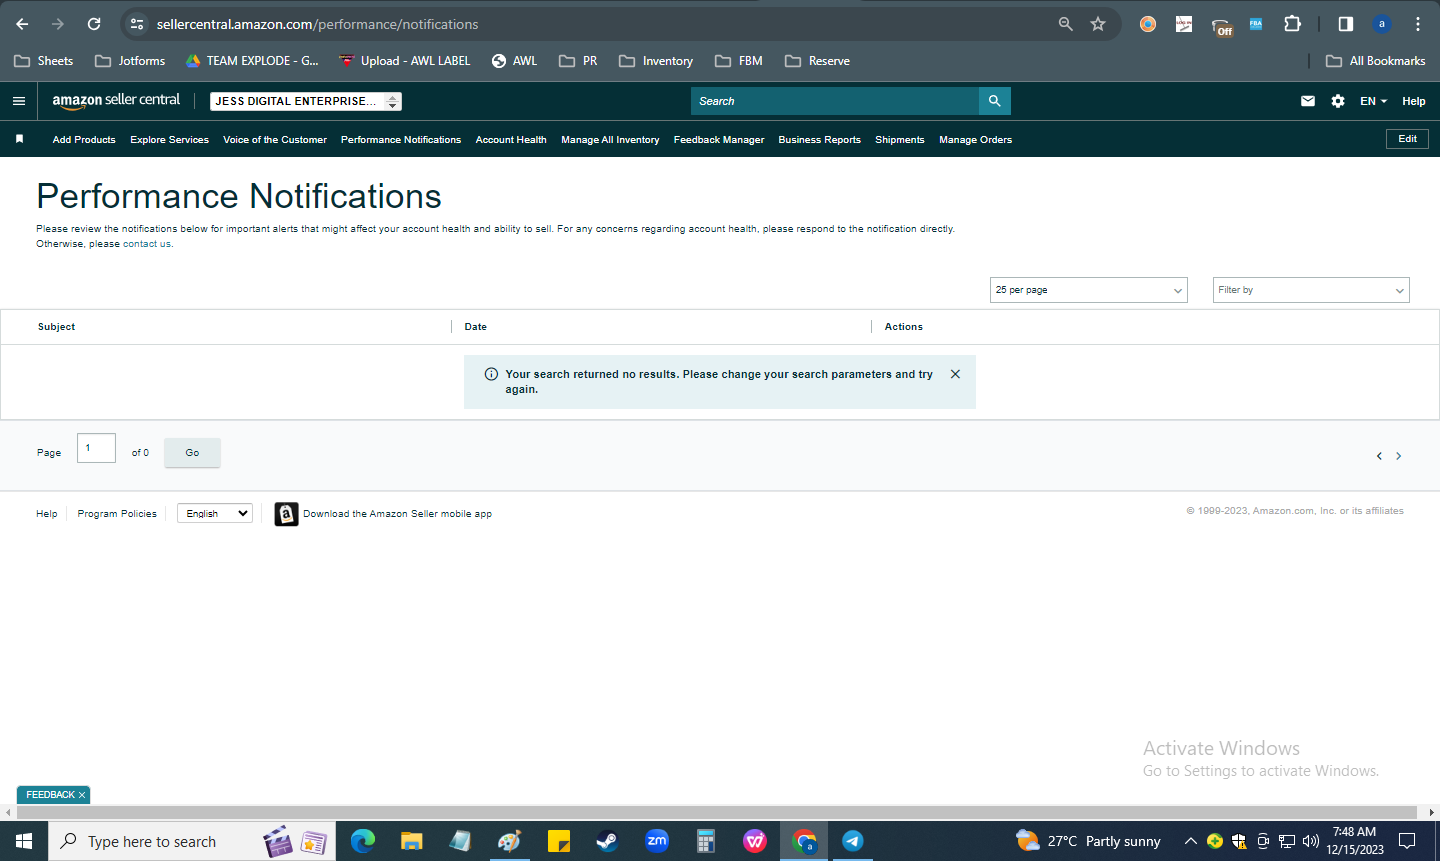Open Chrome profile avatar
Viewport: 1440px width, 861px height.
click(1382, 24)
